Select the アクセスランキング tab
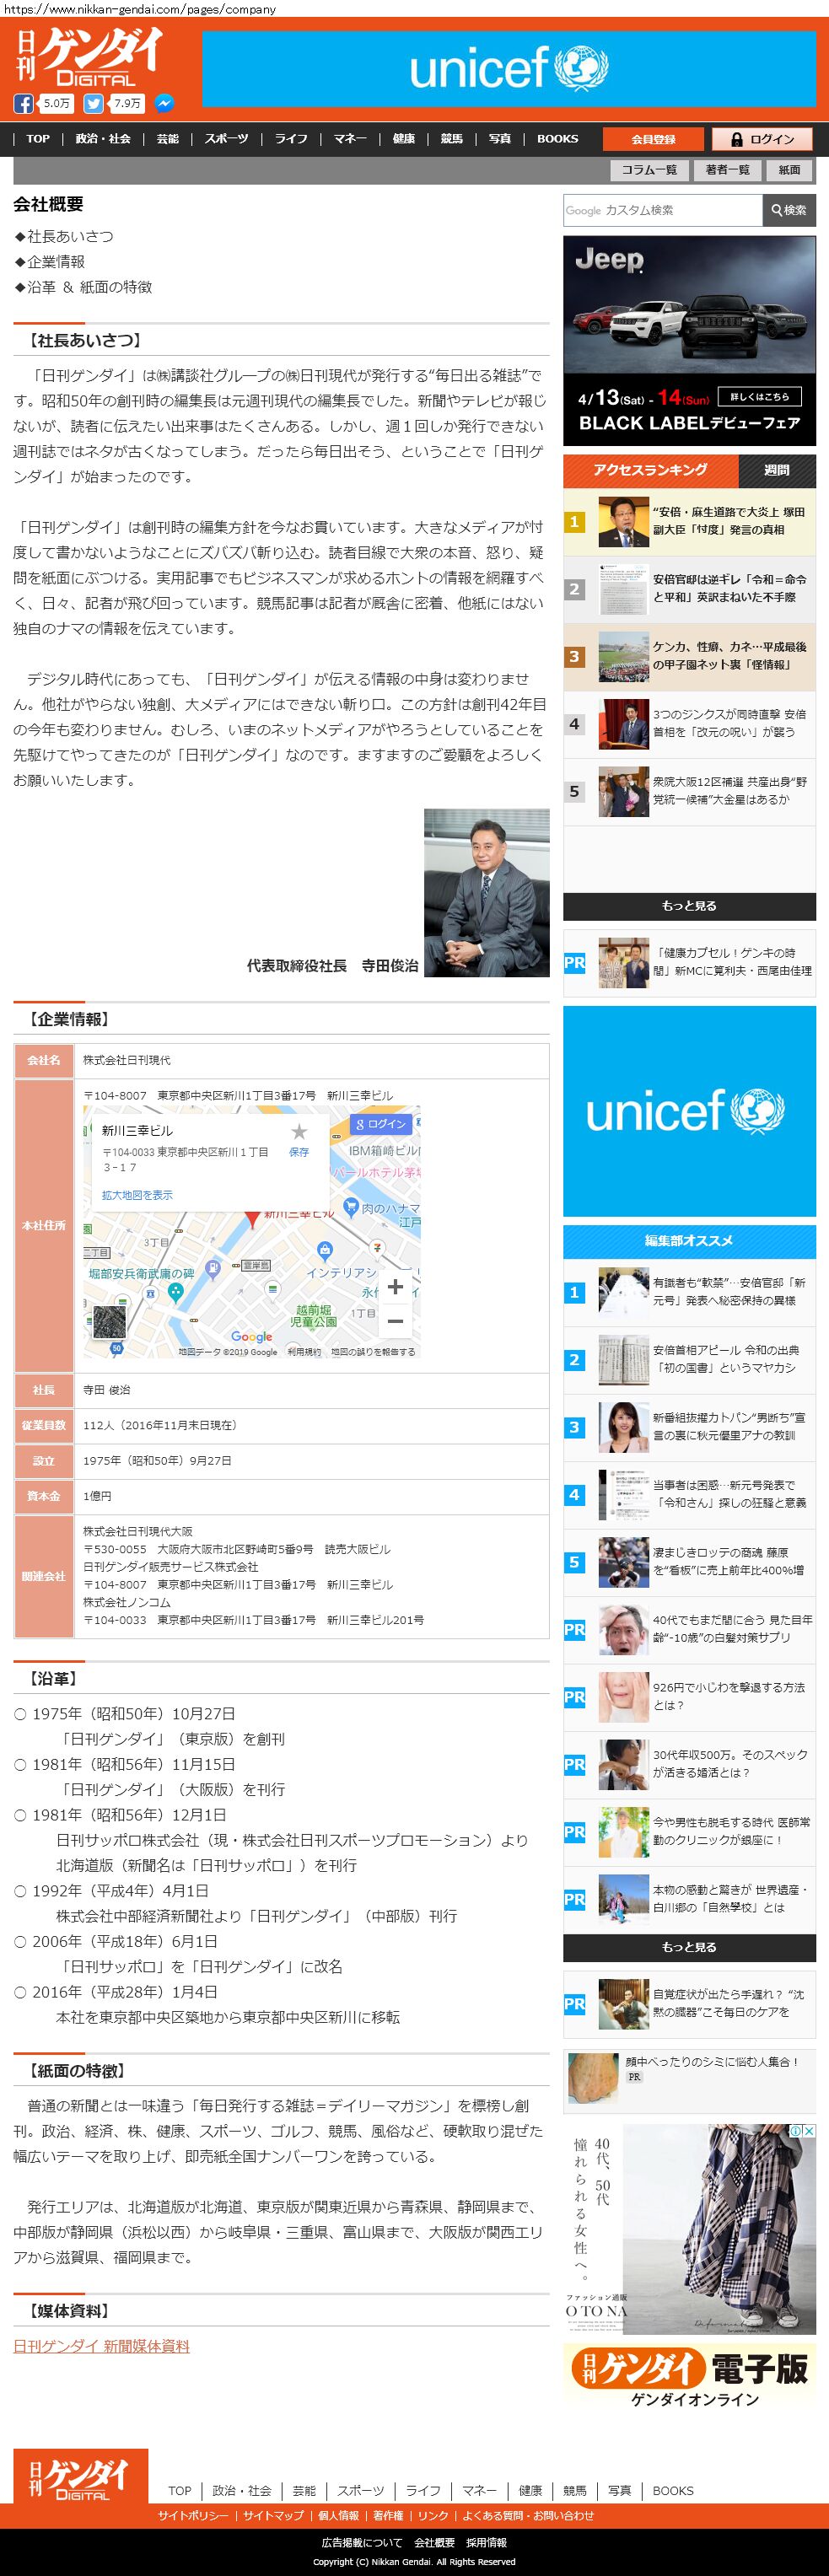This screenshot has width=829, height=2576. click(x=650, y=470)
